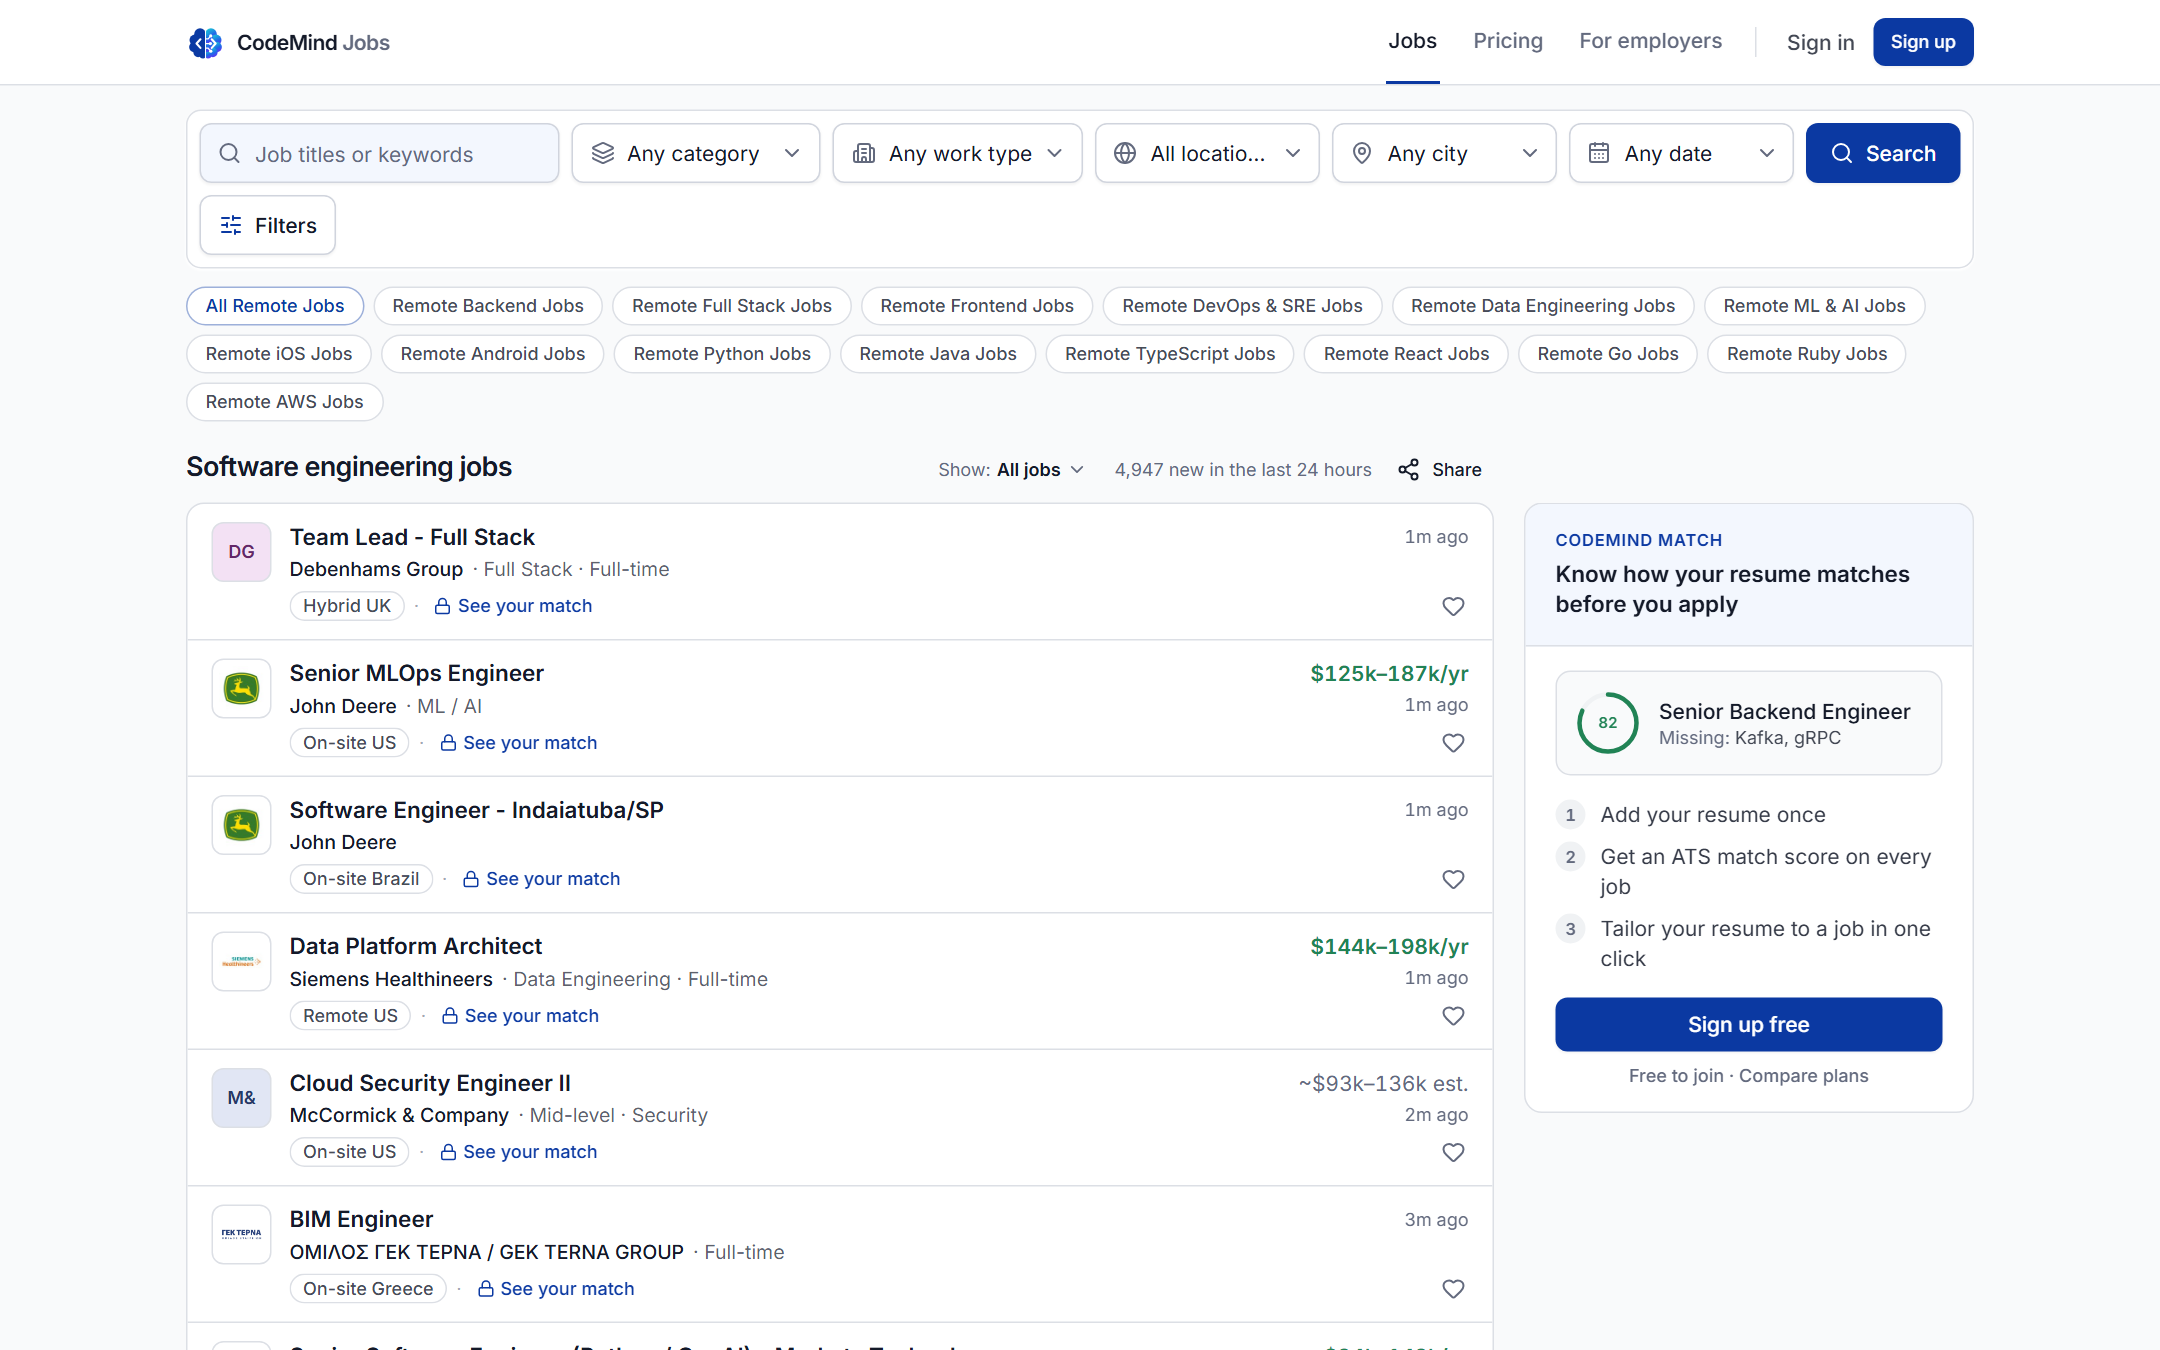Favorite the Software Engineer - Indaiatuba/SP job
2160x1350 pixels.
point(1453,879)
